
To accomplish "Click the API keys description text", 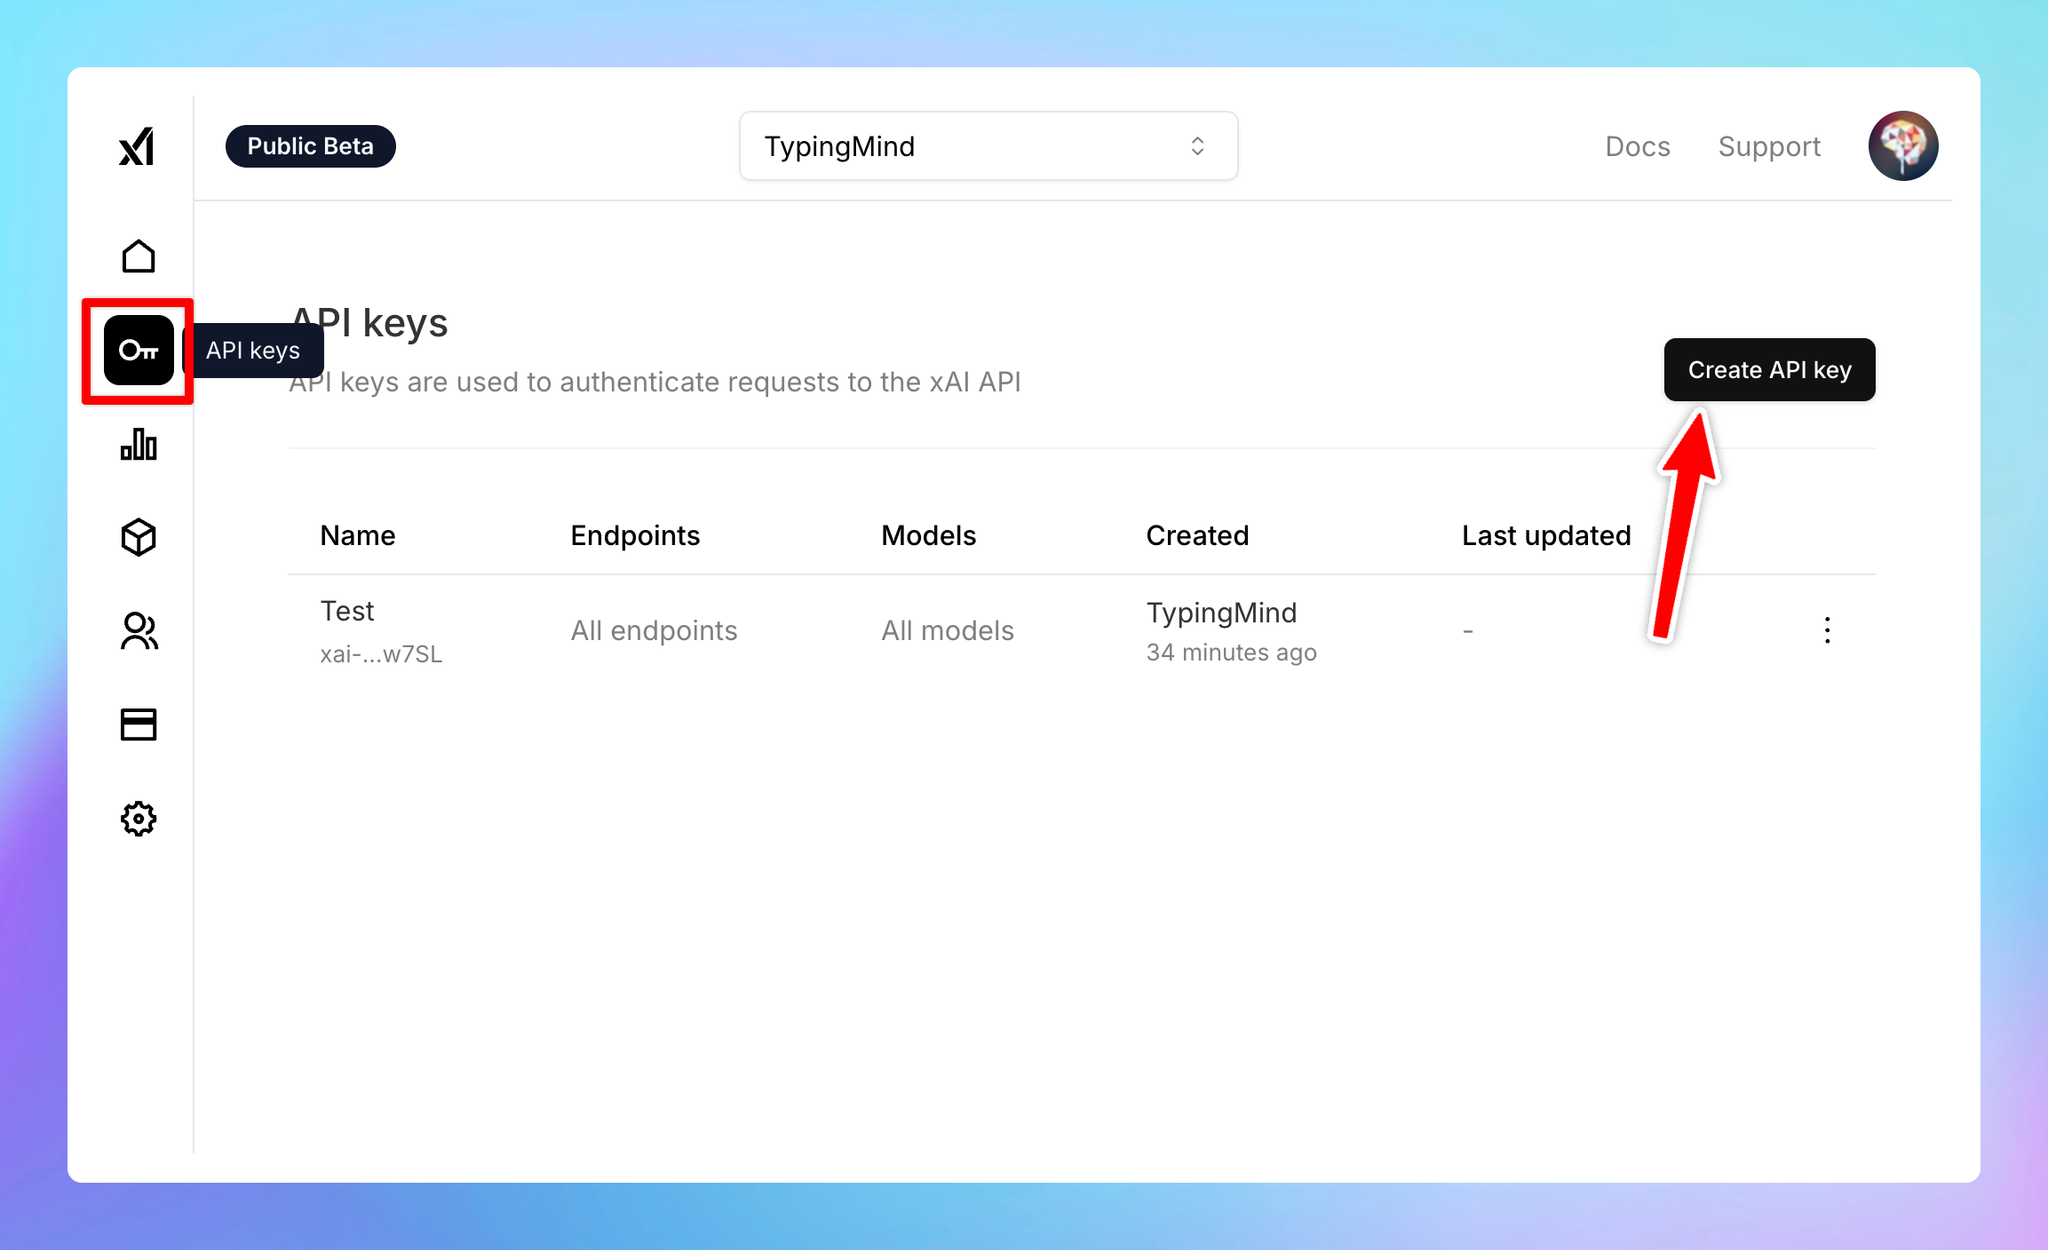I will point(655,382).
